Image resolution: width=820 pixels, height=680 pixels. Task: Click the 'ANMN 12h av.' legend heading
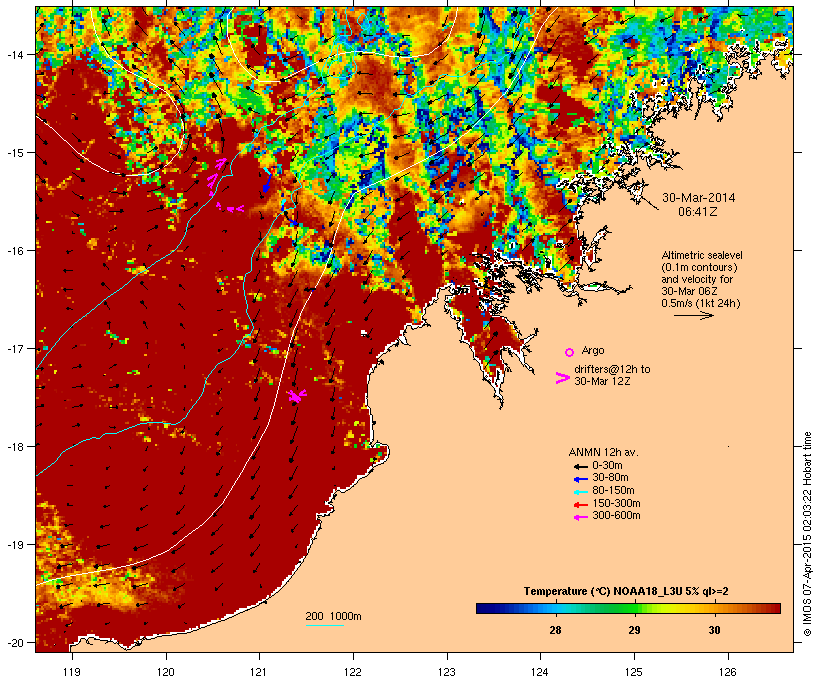603,452
